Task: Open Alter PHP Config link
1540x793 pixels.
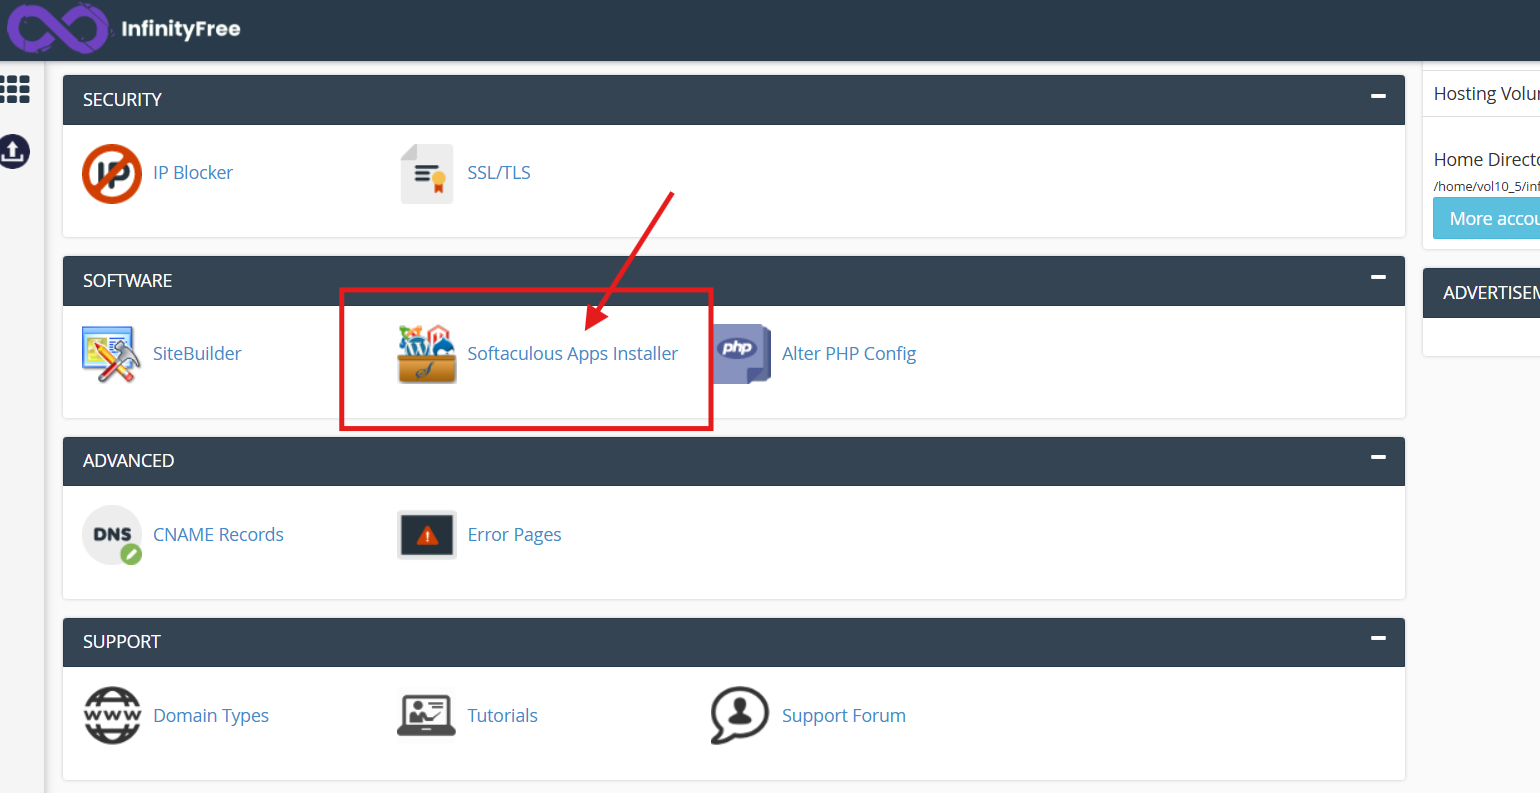Action: point(849,354)
